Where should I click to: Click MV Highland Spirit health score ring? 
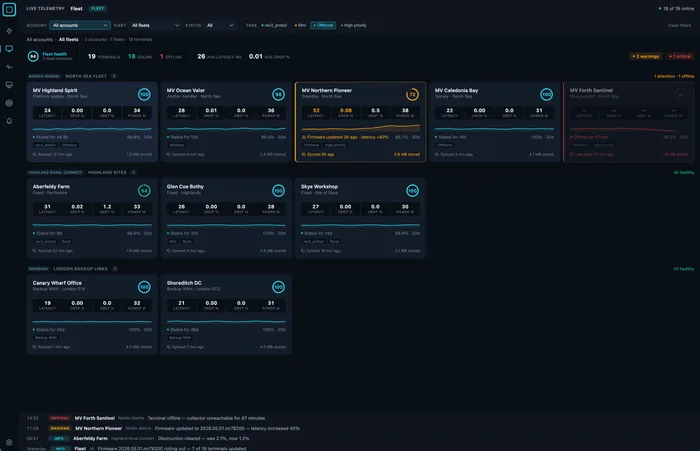[144, 95]
